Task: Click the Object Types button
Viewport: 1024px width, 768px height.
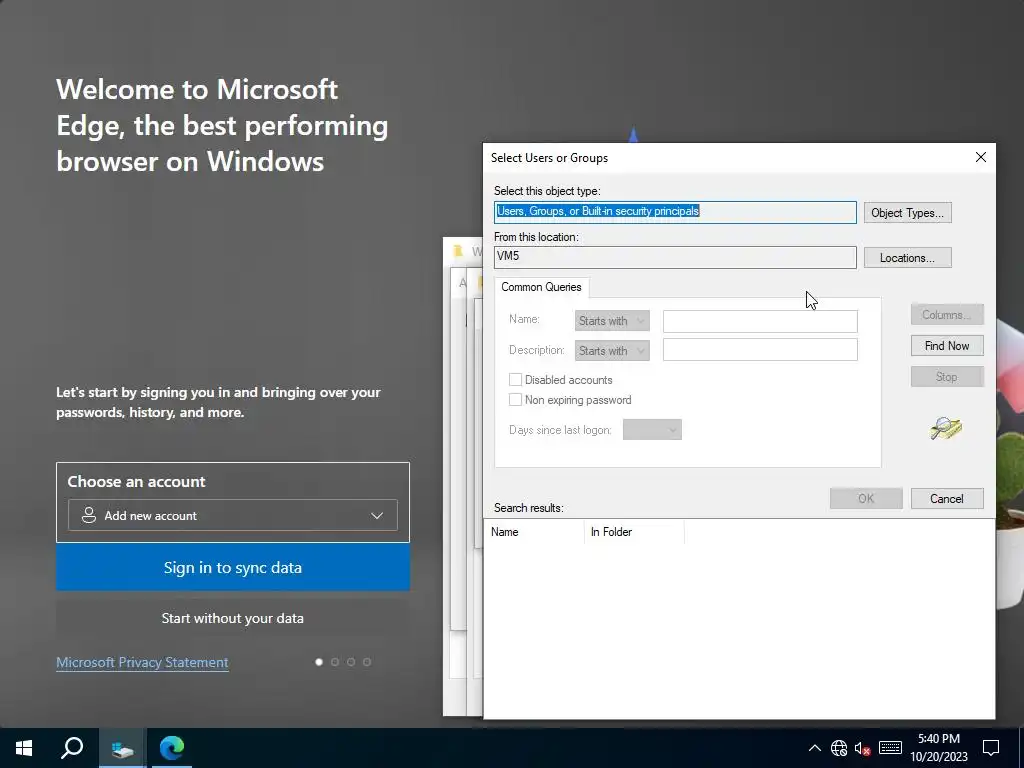Action: [x=907, y=213]
